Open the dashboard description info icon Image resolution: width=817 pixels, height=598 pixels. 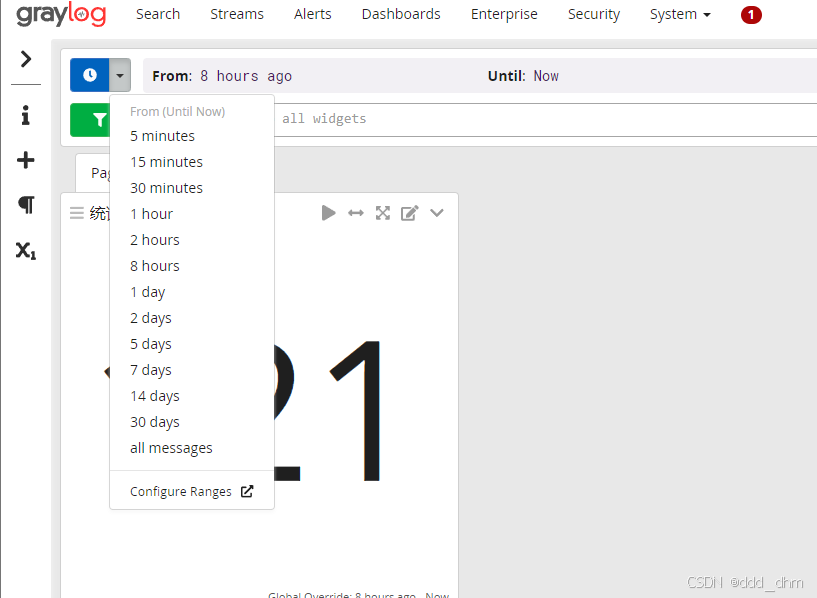tap(26, 115)
